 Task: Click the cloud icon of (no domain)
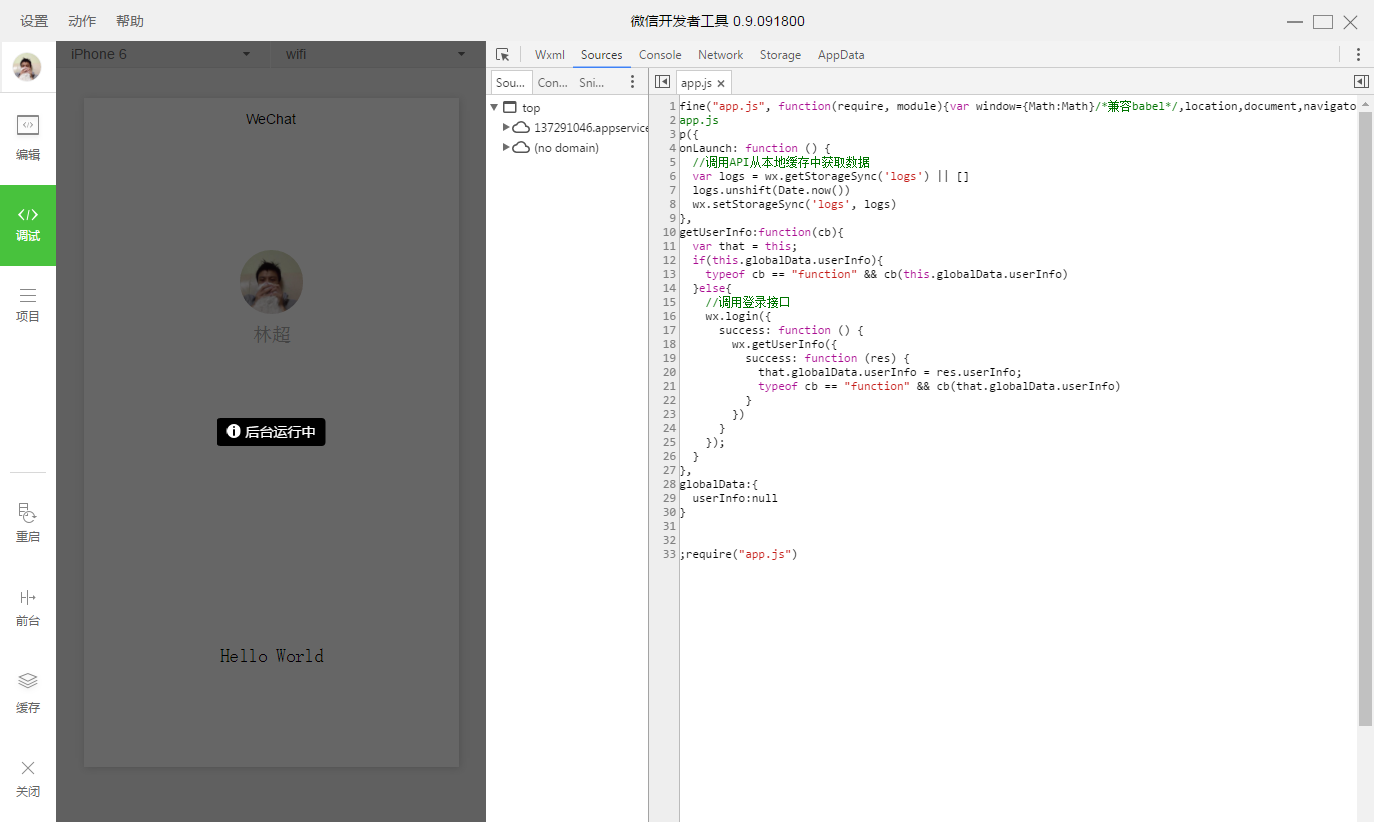click(521, 147)
